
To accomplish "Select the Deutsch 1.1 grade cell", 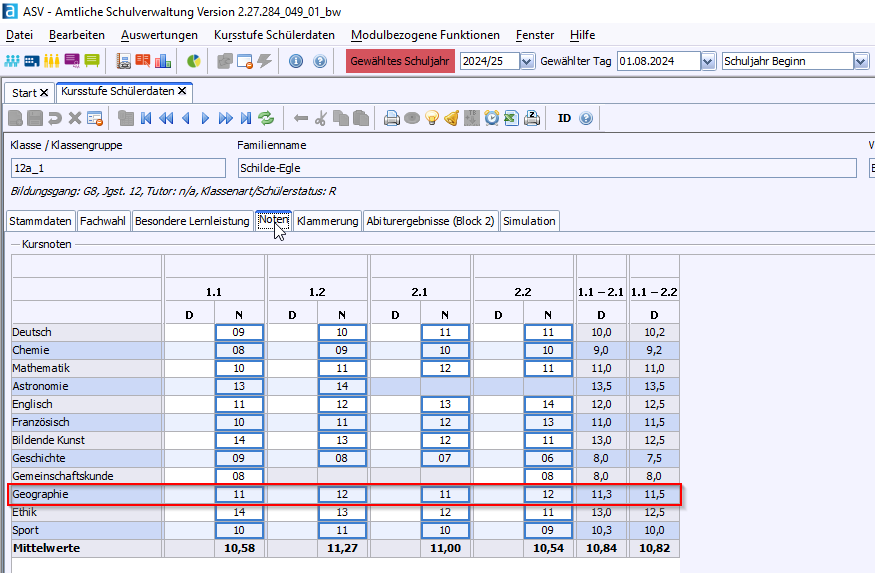I will click(x=239, y=332).
